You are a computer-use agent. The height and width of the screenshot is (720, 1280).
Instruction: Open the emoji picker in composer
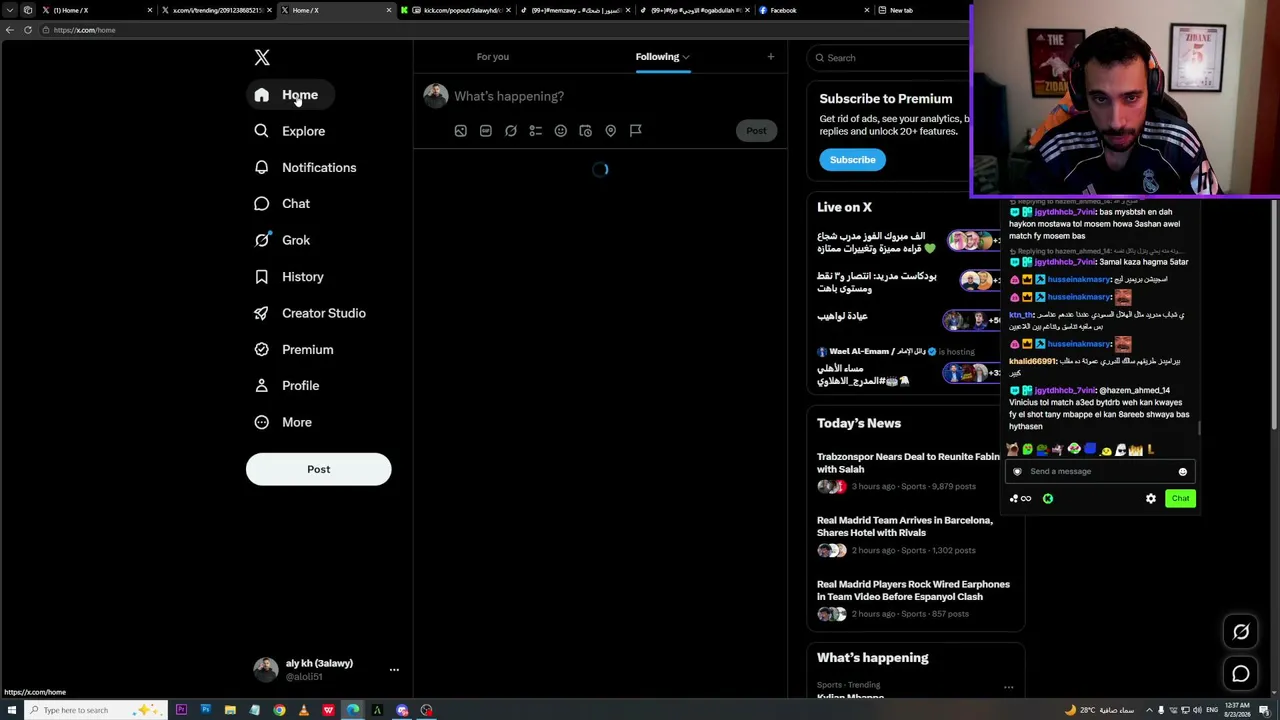point(560,131)
